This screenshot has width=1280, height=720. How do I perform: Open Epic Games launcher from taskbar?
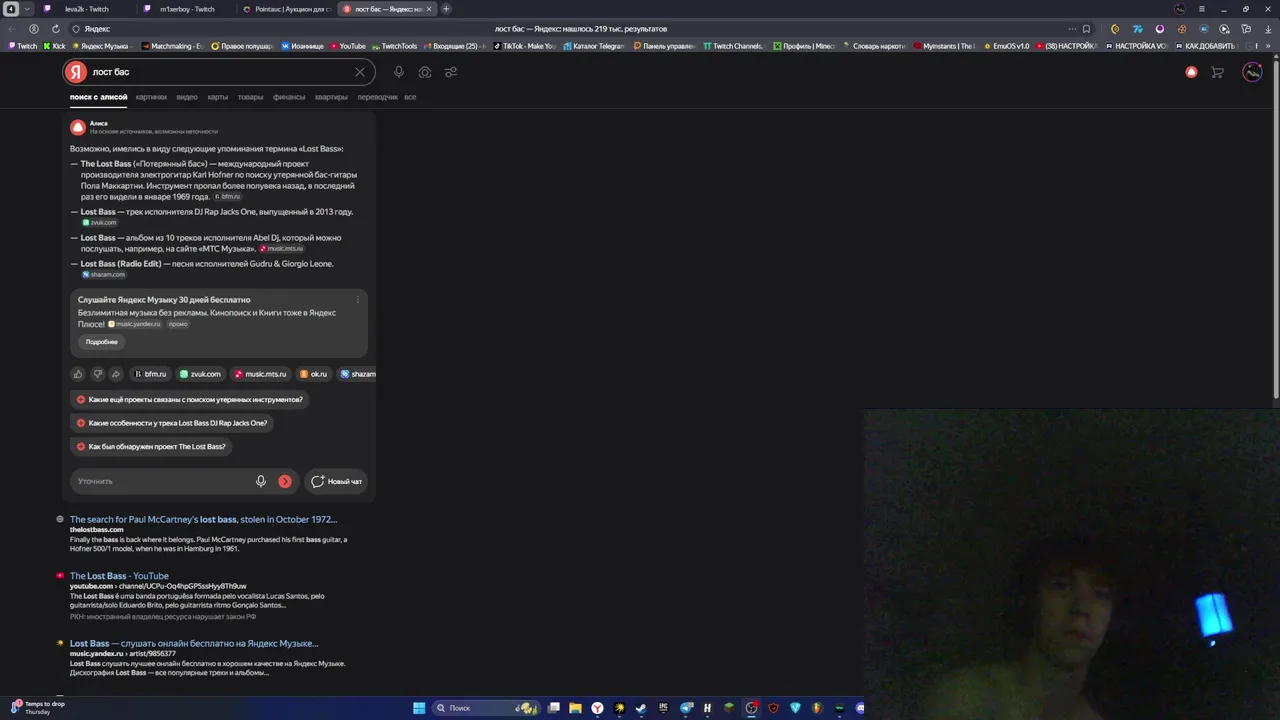(x=663, y=708)
